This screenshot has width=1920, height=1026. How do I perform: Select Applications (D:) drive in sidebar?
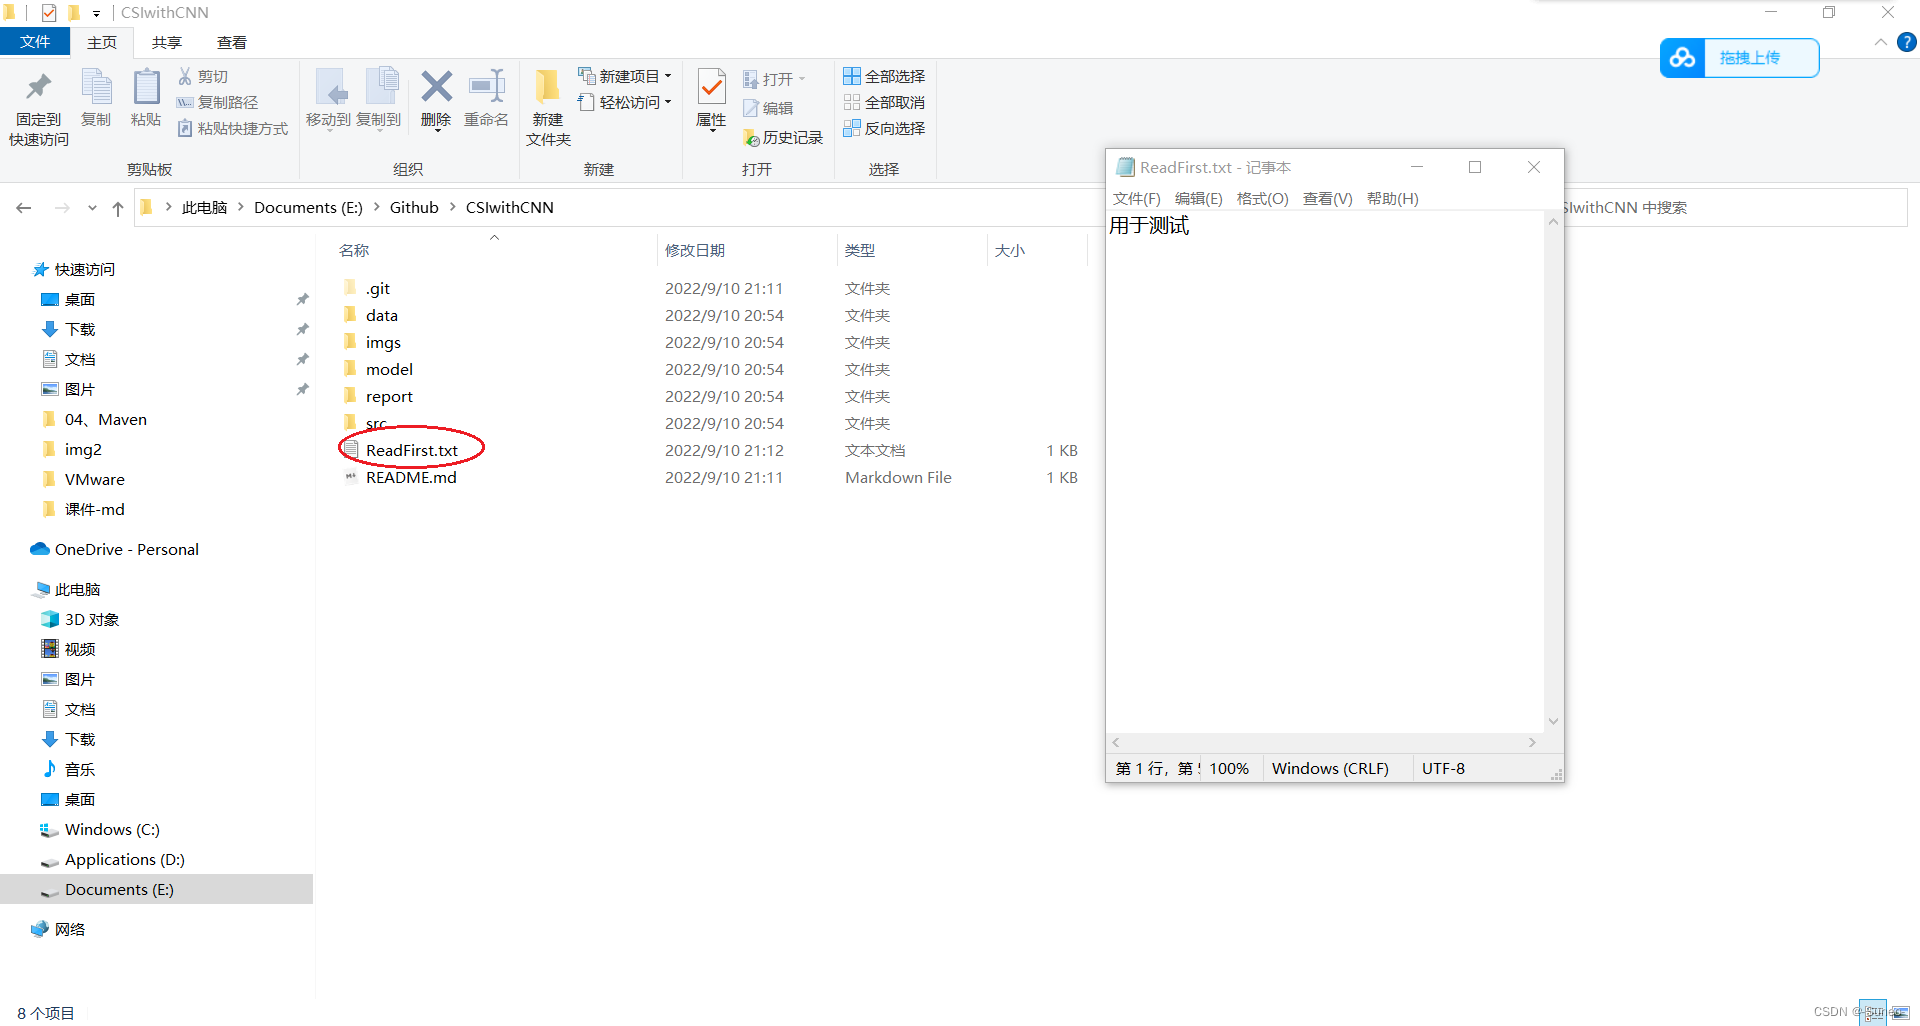click(x=124, y=859)
